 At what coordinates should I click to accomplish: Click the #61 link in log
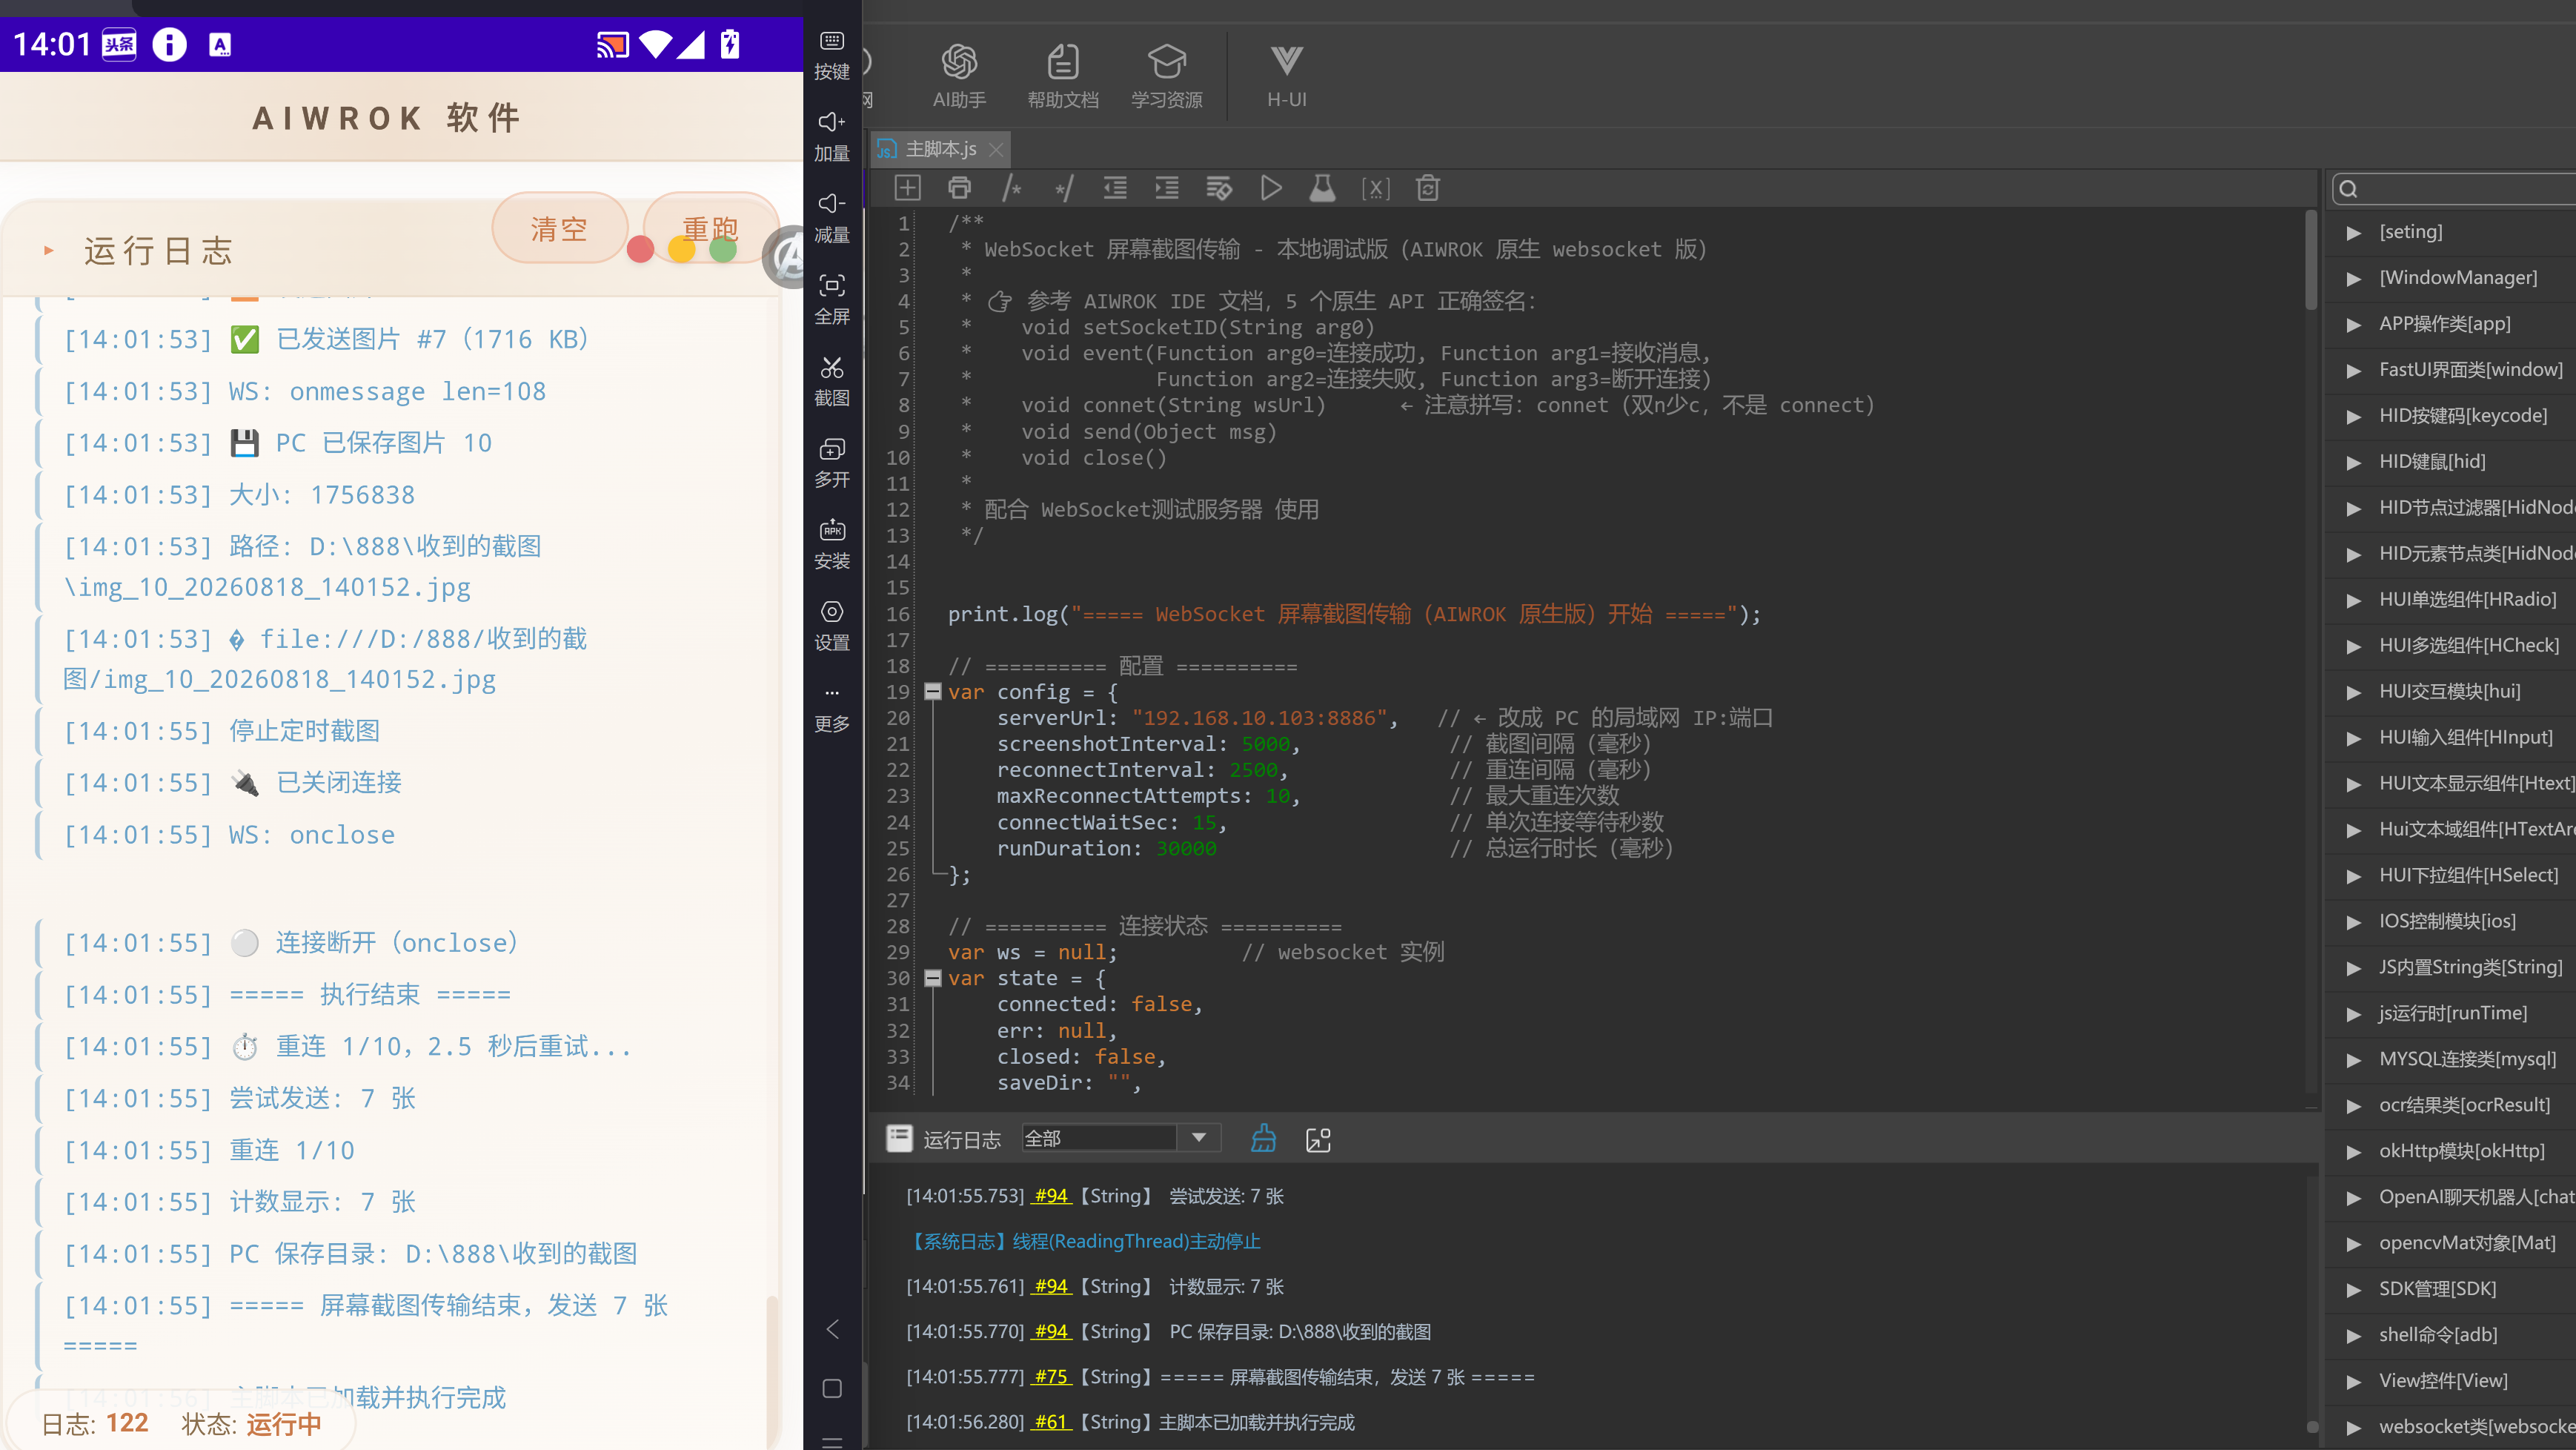(x=1050, y=1422)
